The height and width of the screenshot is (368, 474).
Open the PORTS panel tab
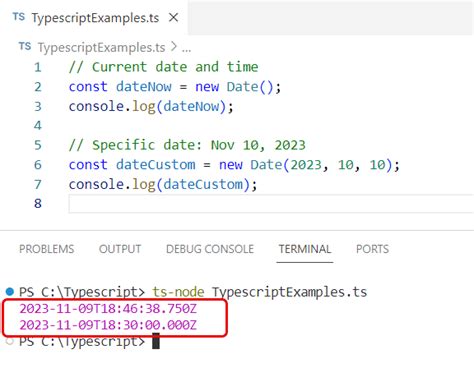point(372,249)
